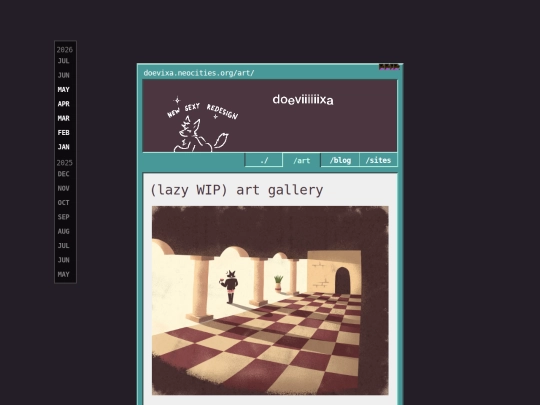Select NOV 2025 in timeline

[x=64, y=188]
